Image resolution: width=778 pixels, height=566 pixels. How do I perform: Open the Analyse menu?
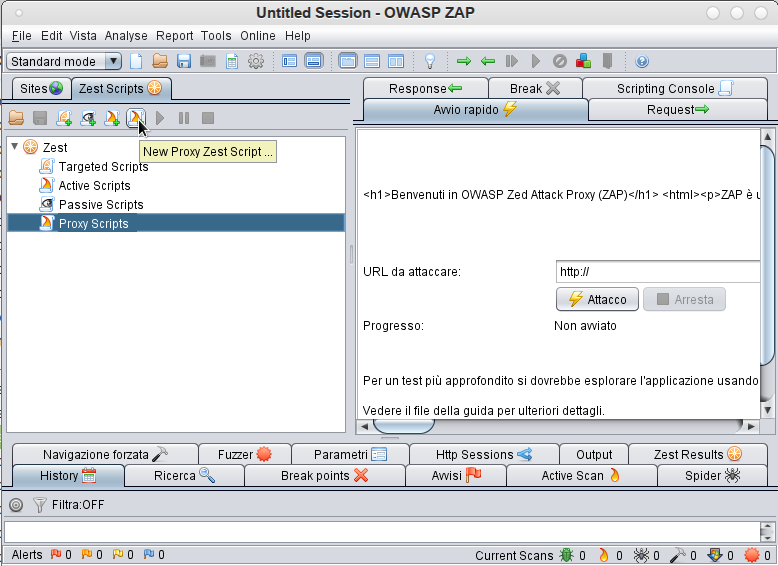tap(126, 36)
